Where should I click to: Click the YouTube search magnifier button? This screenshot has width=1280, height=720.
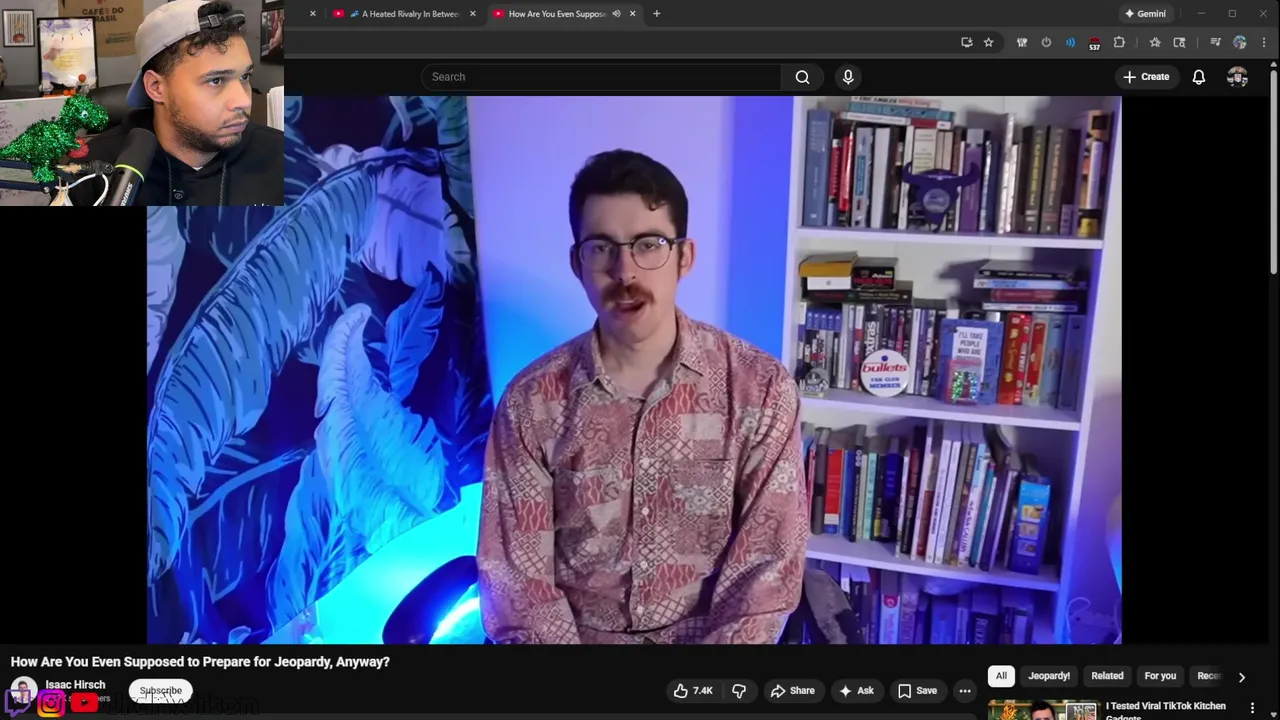click(x=802, y=77)
